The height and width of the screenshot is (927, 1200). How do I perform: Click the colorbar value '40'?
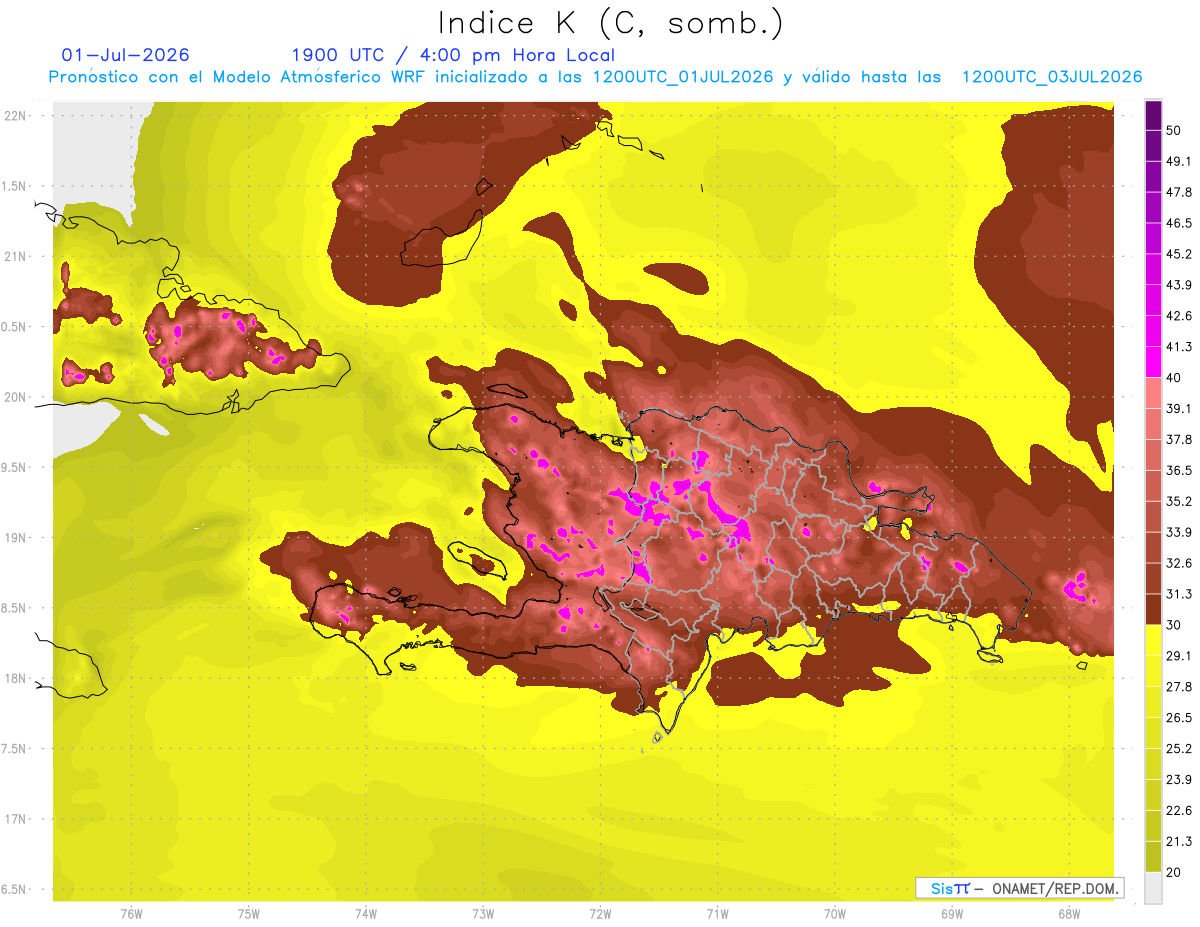pyautogui.click(x=1174, y=378)
